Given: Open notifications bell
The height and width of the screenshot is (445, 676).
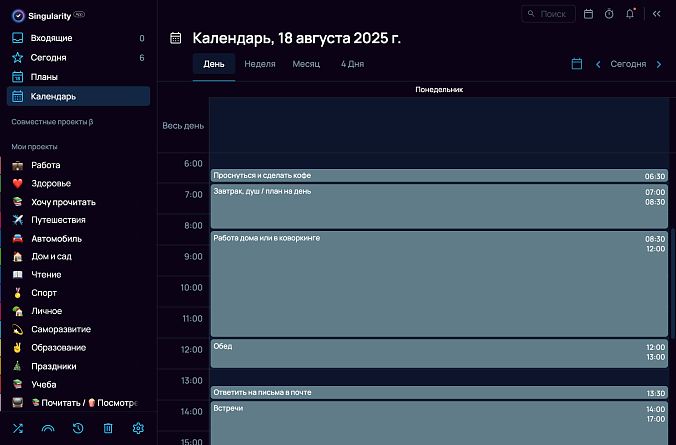Looking at the screenshot, I should click(x=630, y=14).
